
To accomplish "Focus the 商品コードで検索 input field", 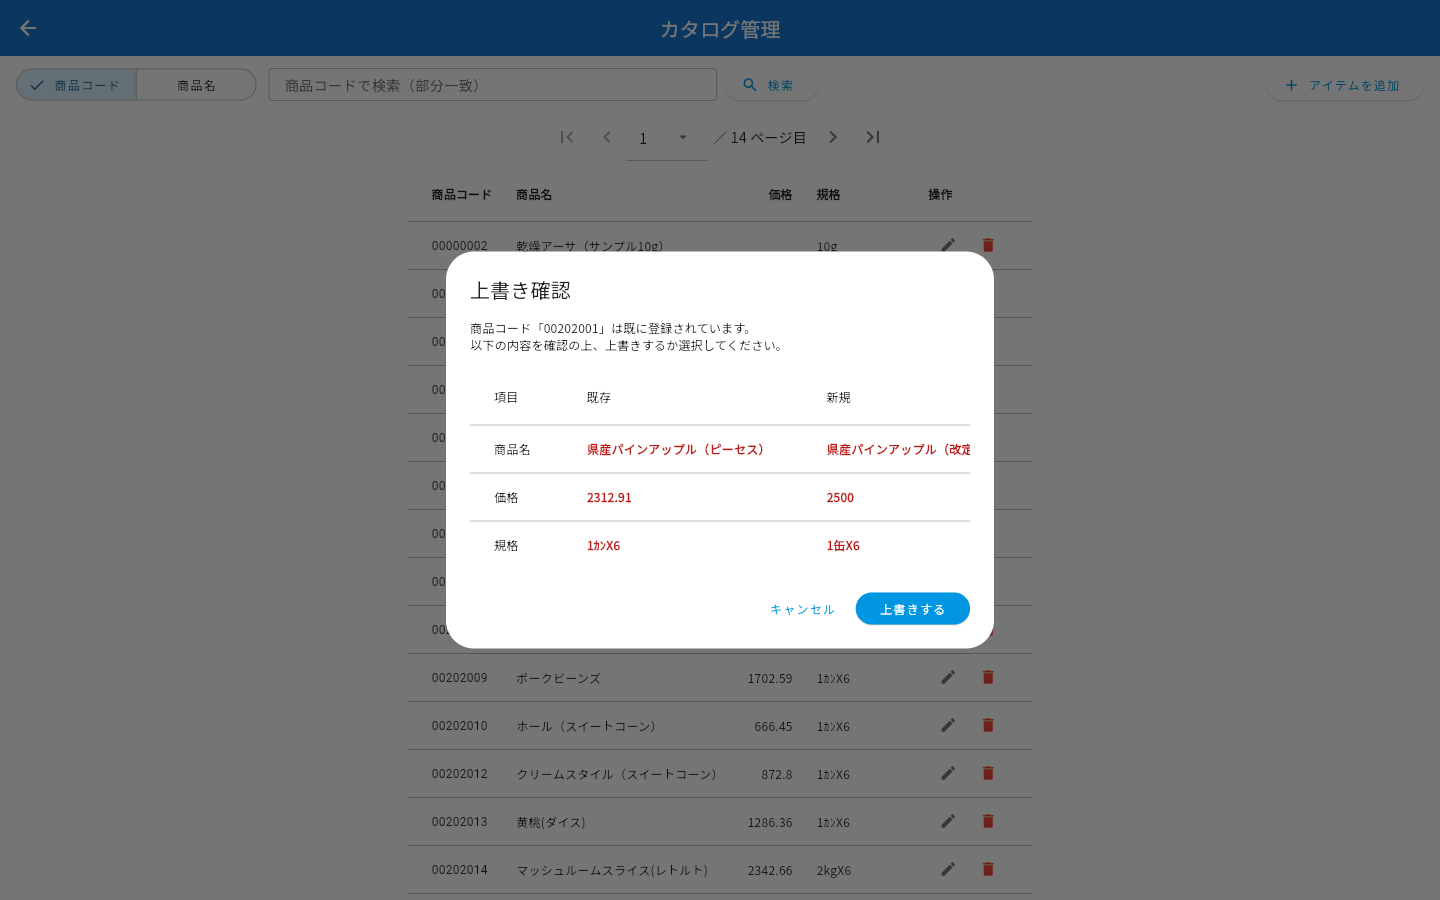I will [x=493, y=85].
